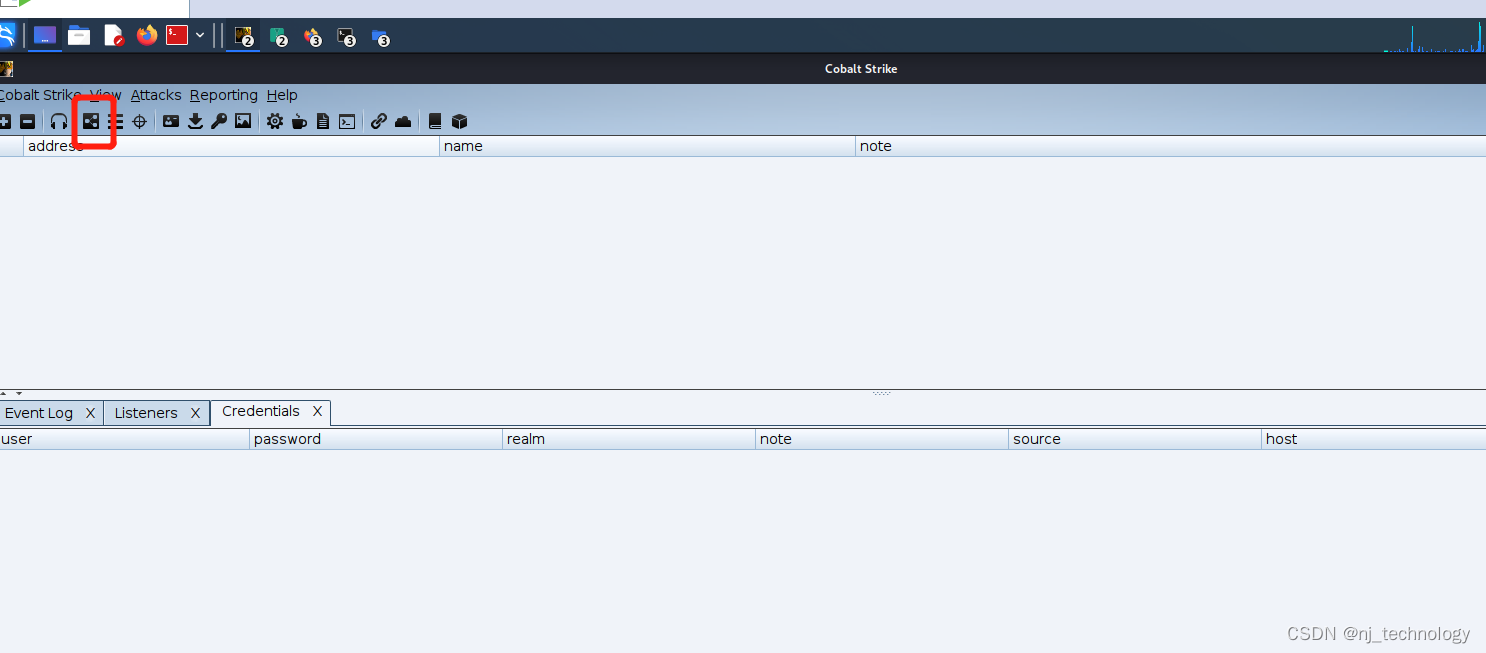The image size is (1486, 653).
Task: Click the split pane collapse-up arrow
Action: coord(3,394)
